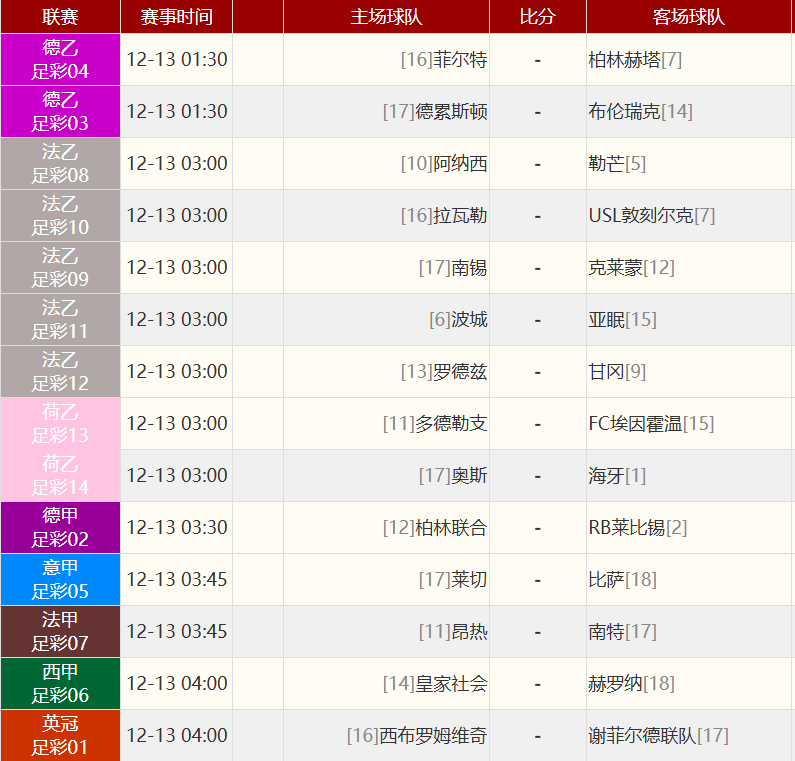Select the 德甲 足彩02 league cell

click(x=60, y=527)
